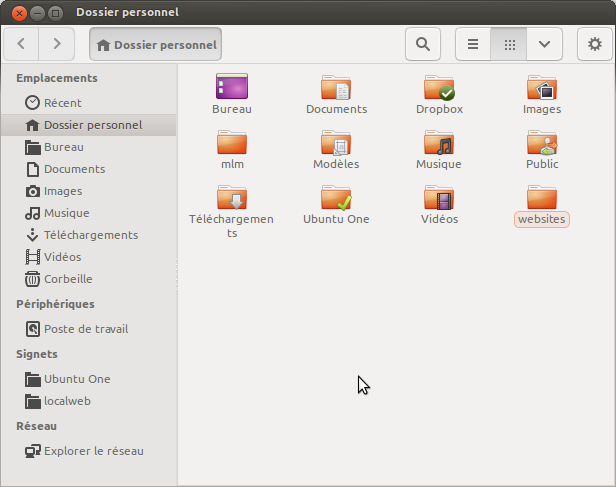Screen dimensions: 616x487
Task: Select Dossier personnel in sidebar
Action: pyautogui.click(x=88, y=125)
